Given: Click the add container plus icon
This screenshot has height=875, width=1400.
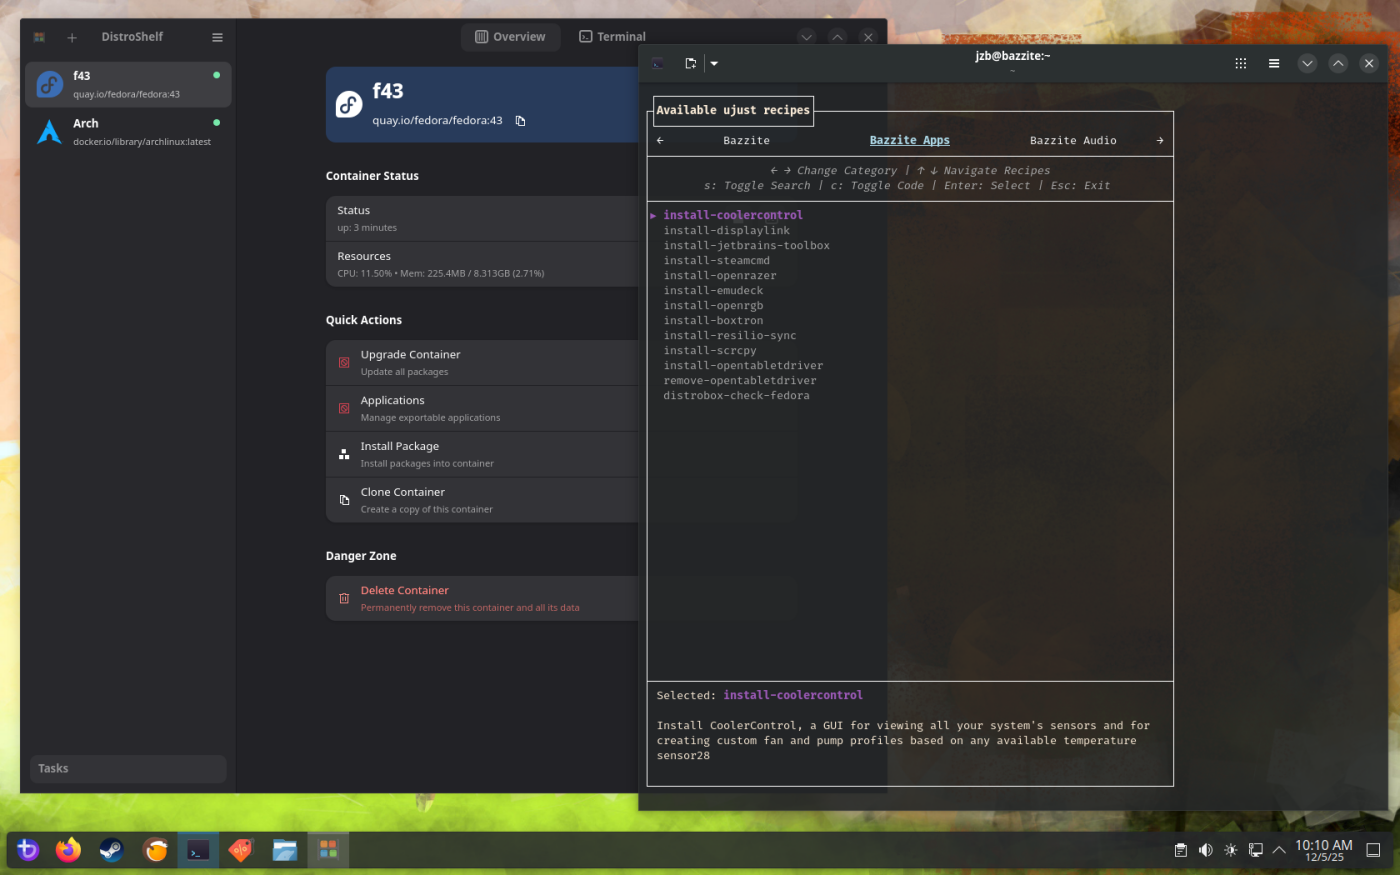Looking at the screenshot, I should coord(72,38).
